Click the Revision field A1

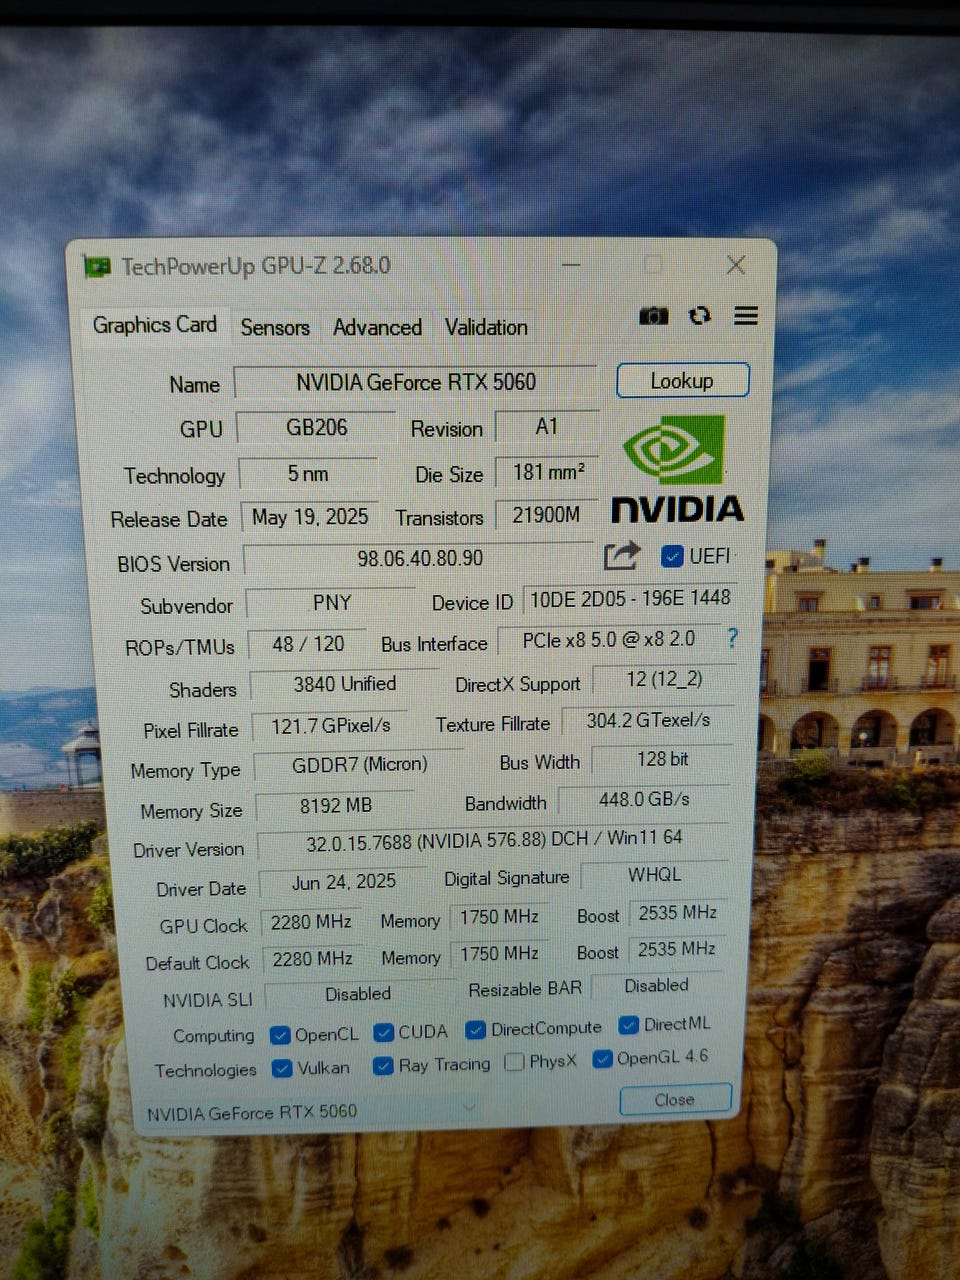[547, 427]
